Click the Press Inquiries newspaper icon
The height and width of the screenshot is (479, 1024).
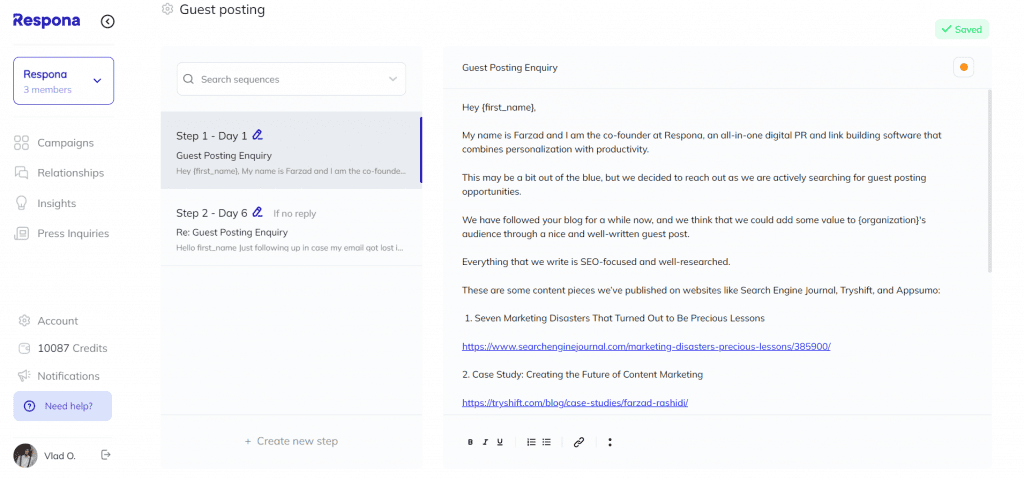(x=22, y=233)
